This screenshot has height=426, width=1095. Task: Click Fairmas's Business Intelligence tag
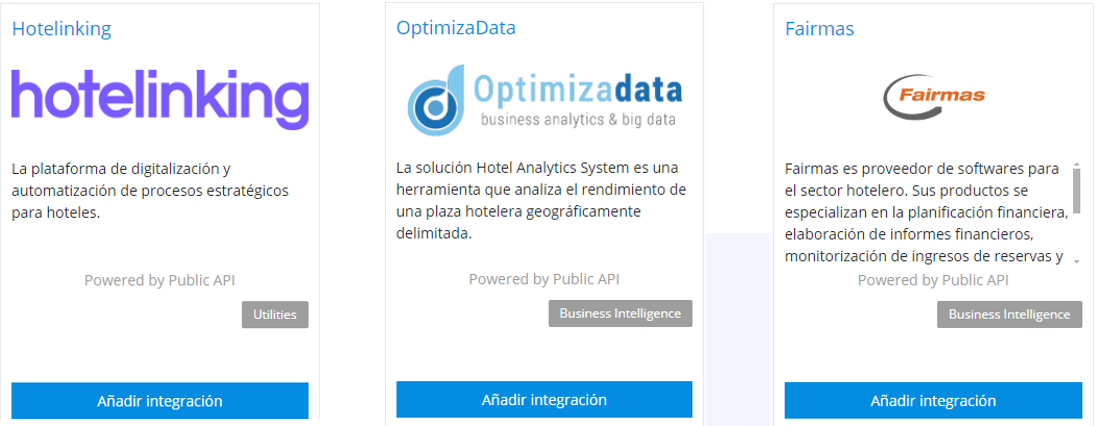point(1009,315)
